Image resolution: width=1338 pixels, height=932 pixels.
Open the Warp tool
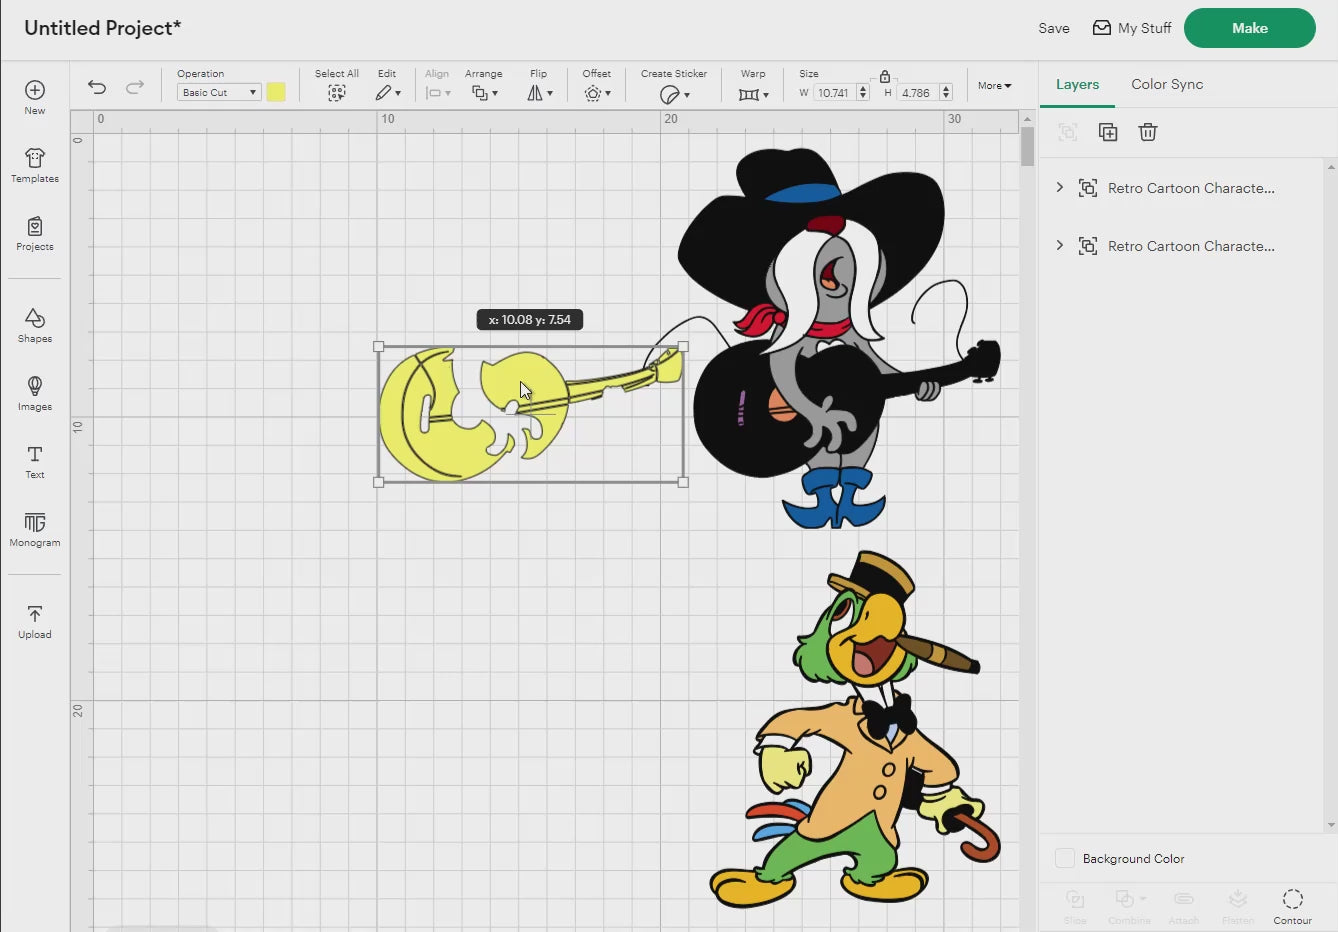pos(753,94)
